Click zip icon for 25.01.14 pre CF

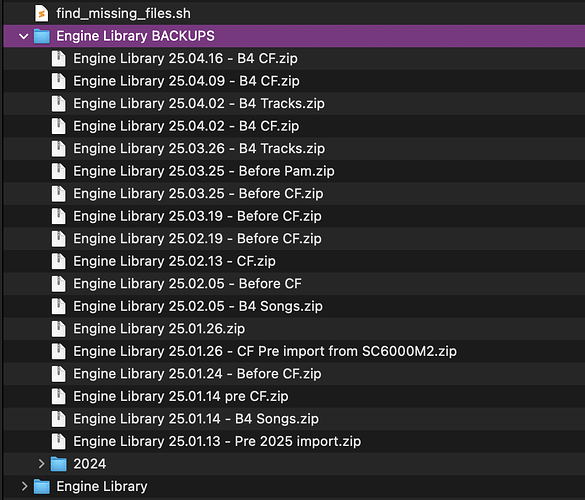point(59,396)
